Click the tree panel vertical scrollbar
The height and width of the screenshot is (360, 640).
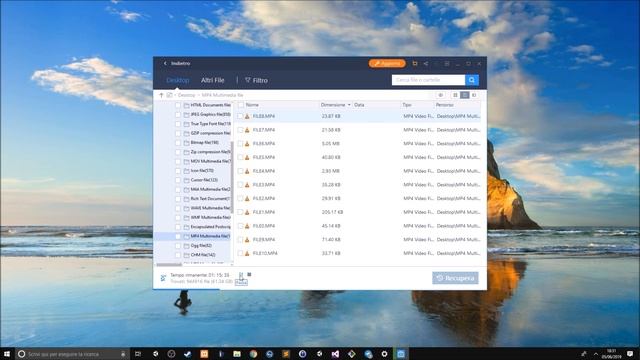tap(232, 177)
